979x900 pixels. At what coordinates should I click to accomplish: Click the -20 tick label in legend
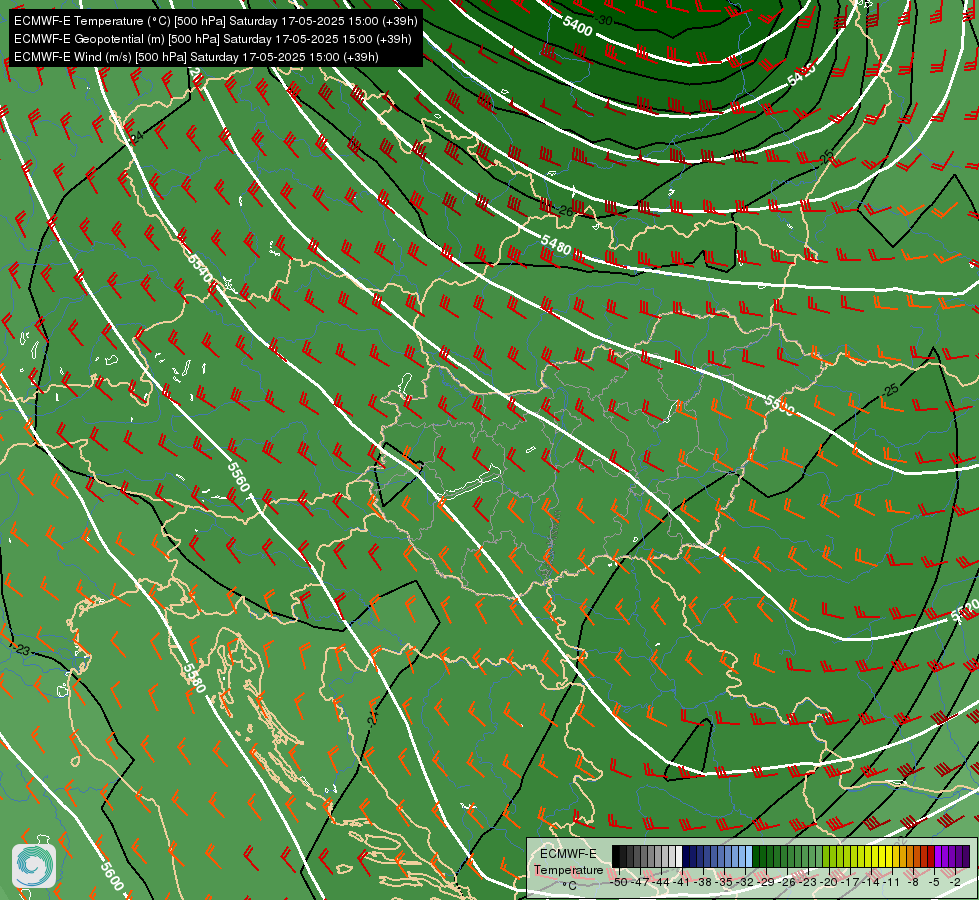(829, 882)
